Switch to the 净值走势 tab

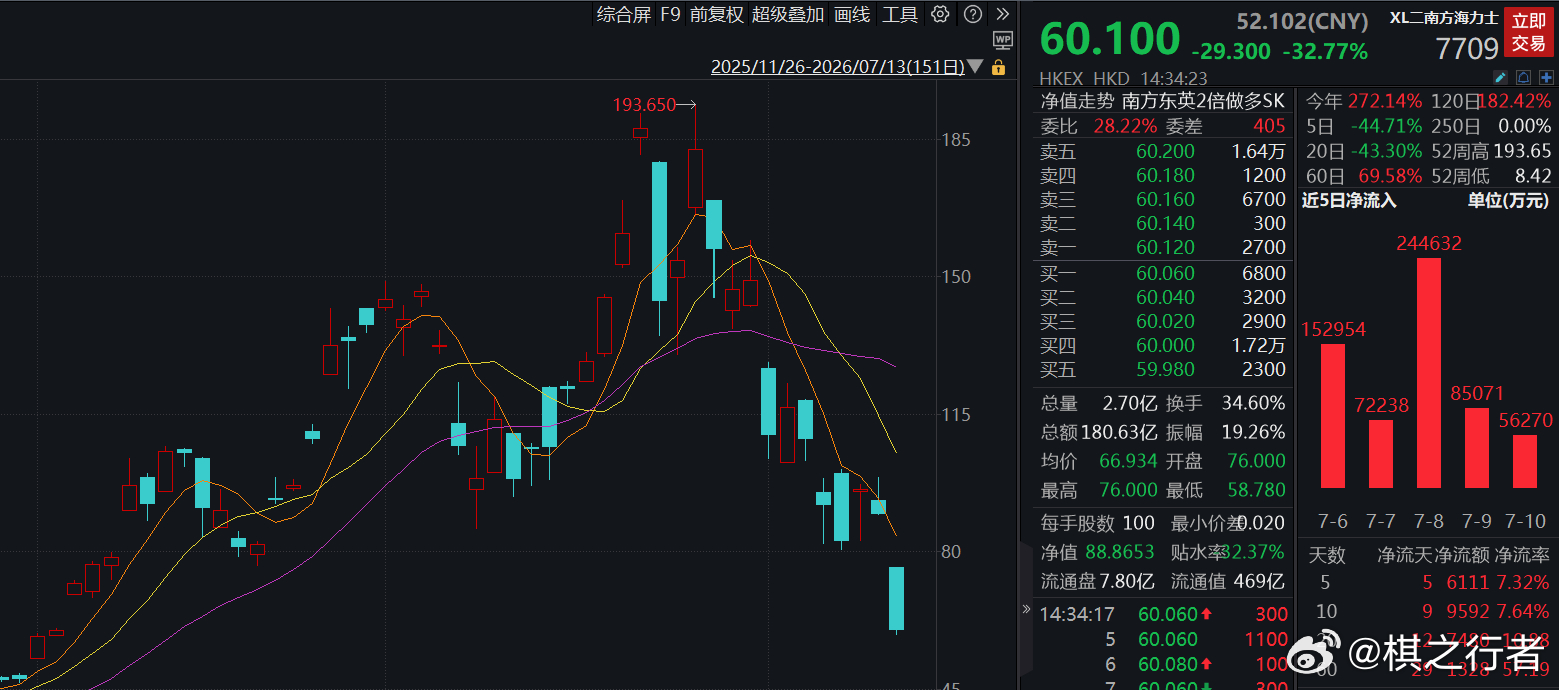(x=1077, y=101)
